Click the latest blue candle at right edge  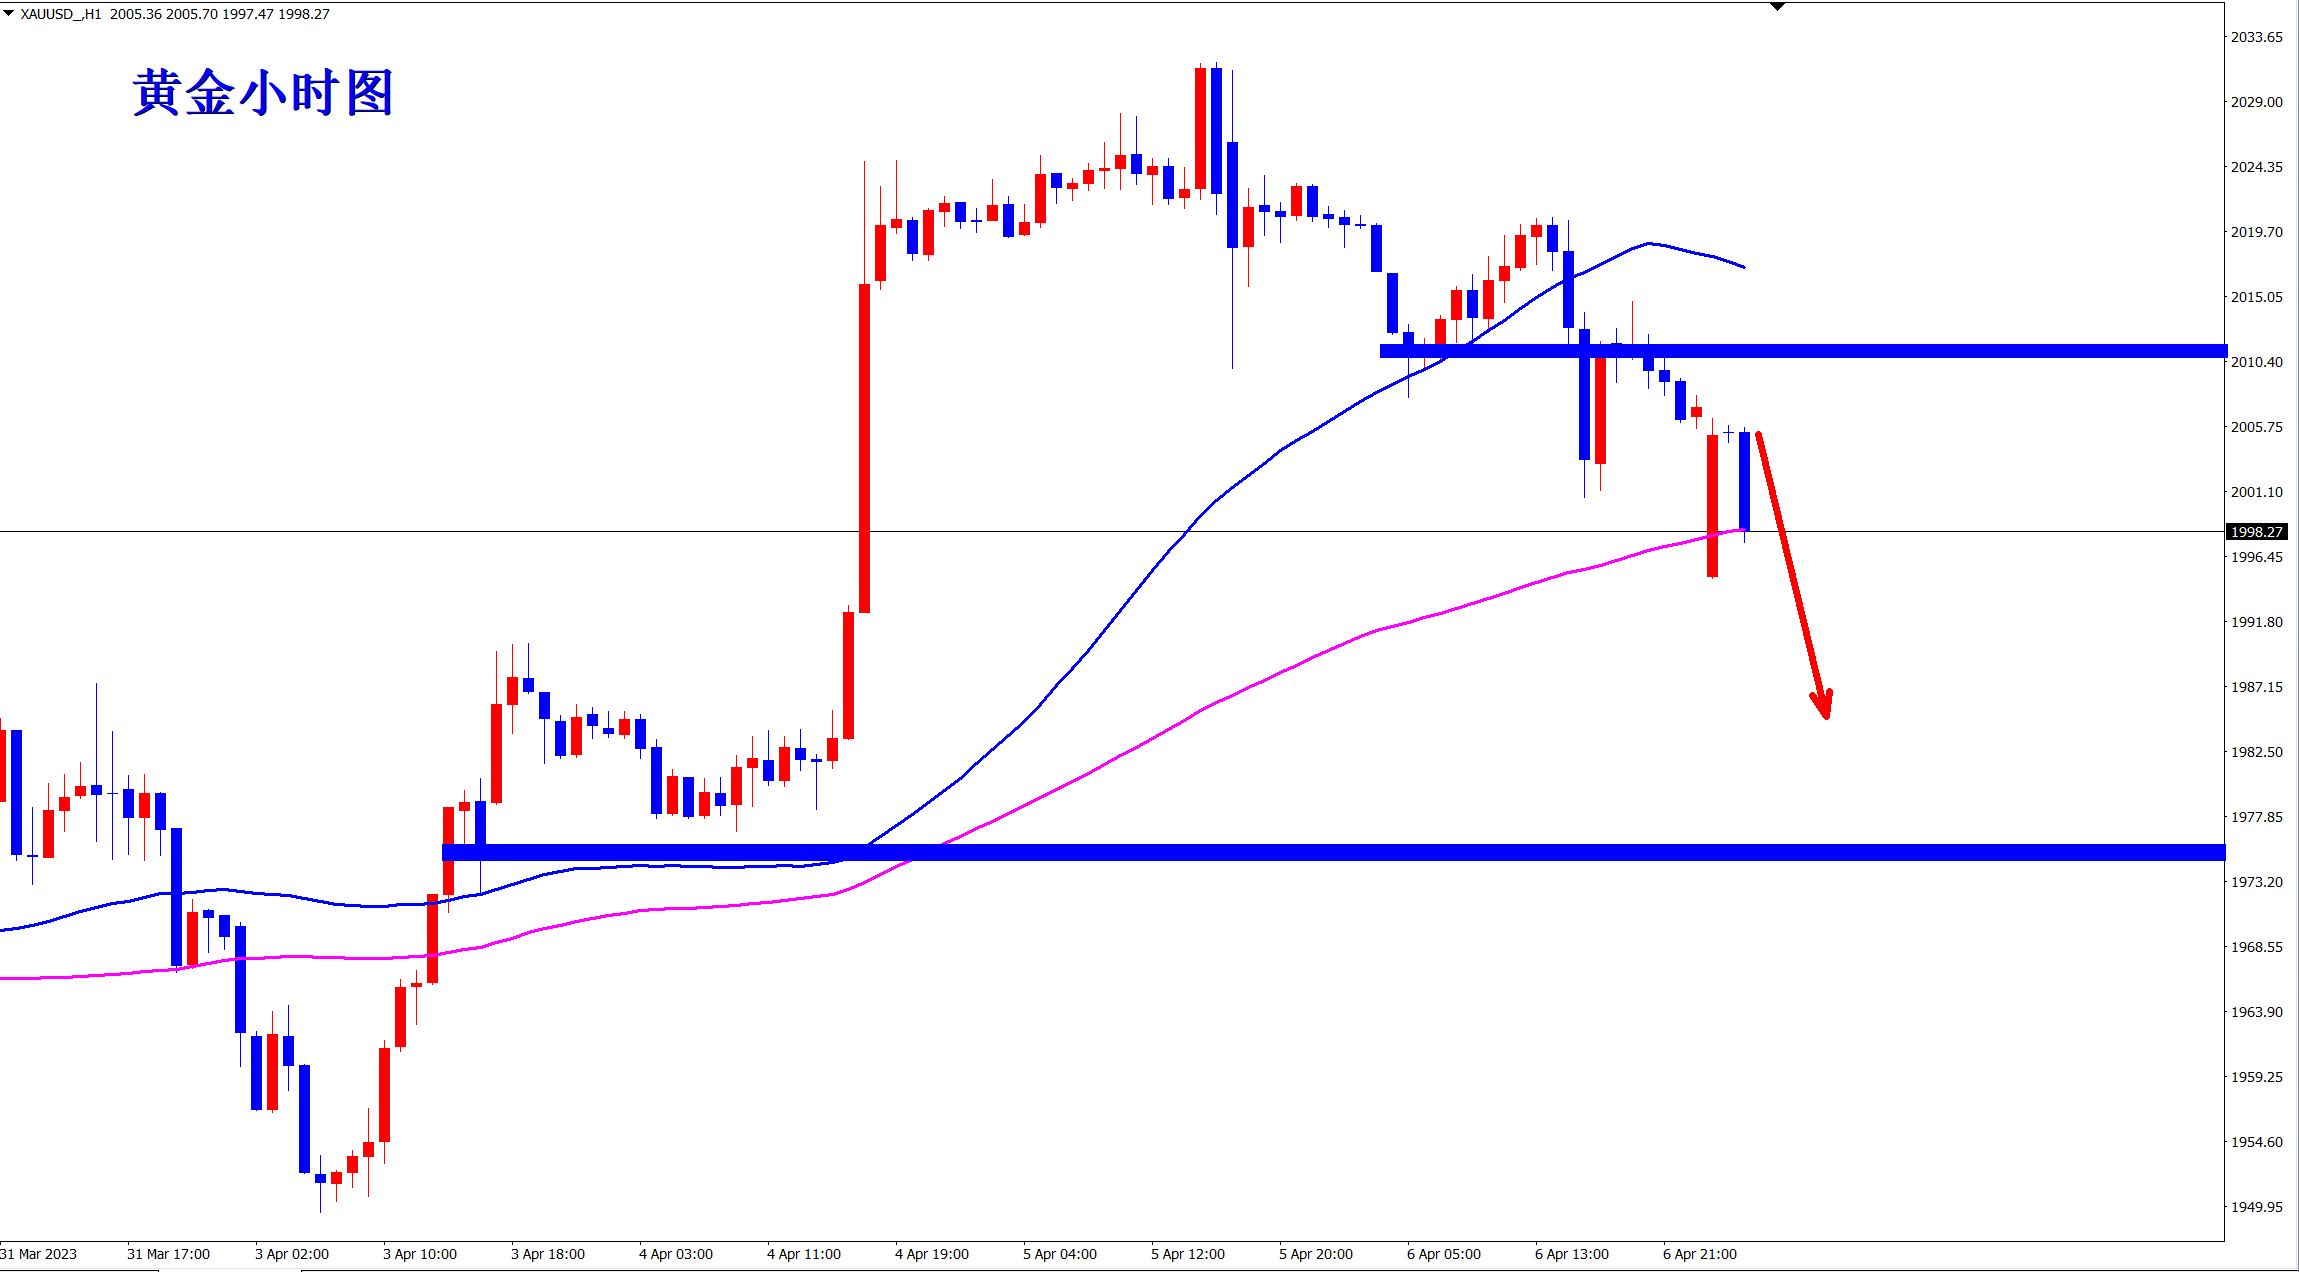1744,480
